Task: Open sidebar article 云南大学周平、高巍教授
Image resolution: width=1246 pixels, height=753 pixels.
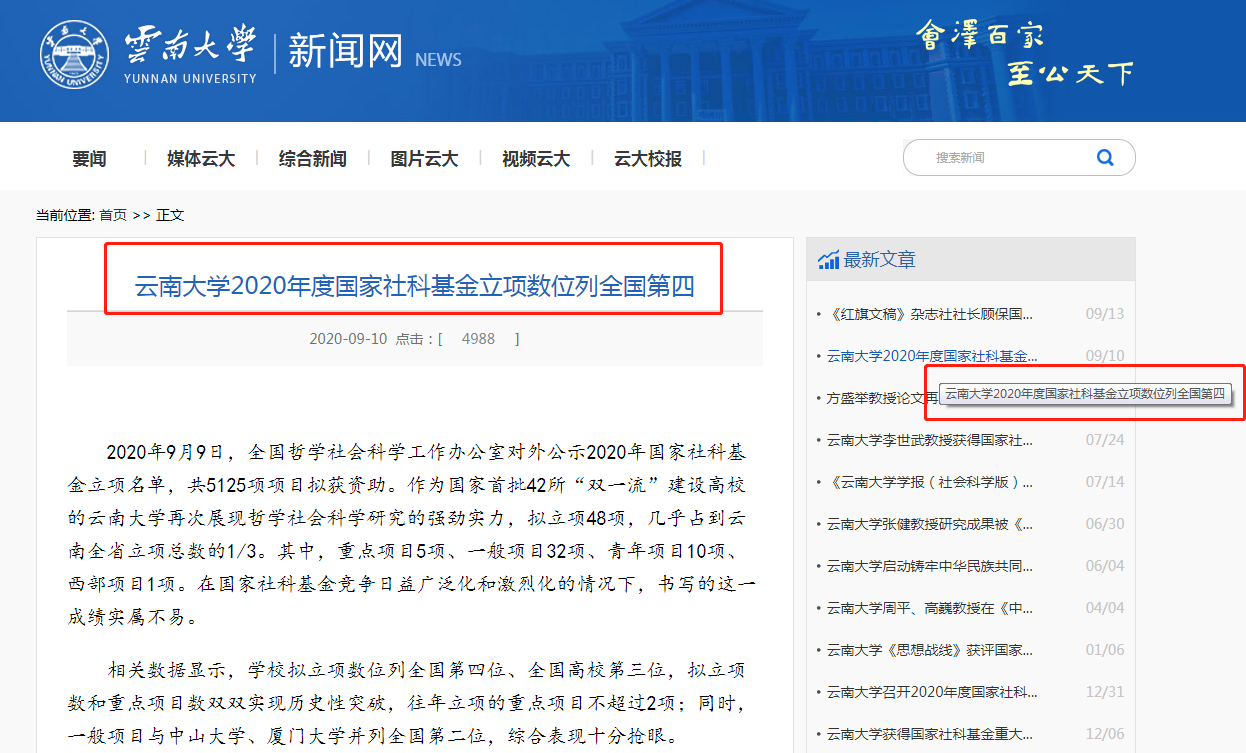Action: coord(930,608)
